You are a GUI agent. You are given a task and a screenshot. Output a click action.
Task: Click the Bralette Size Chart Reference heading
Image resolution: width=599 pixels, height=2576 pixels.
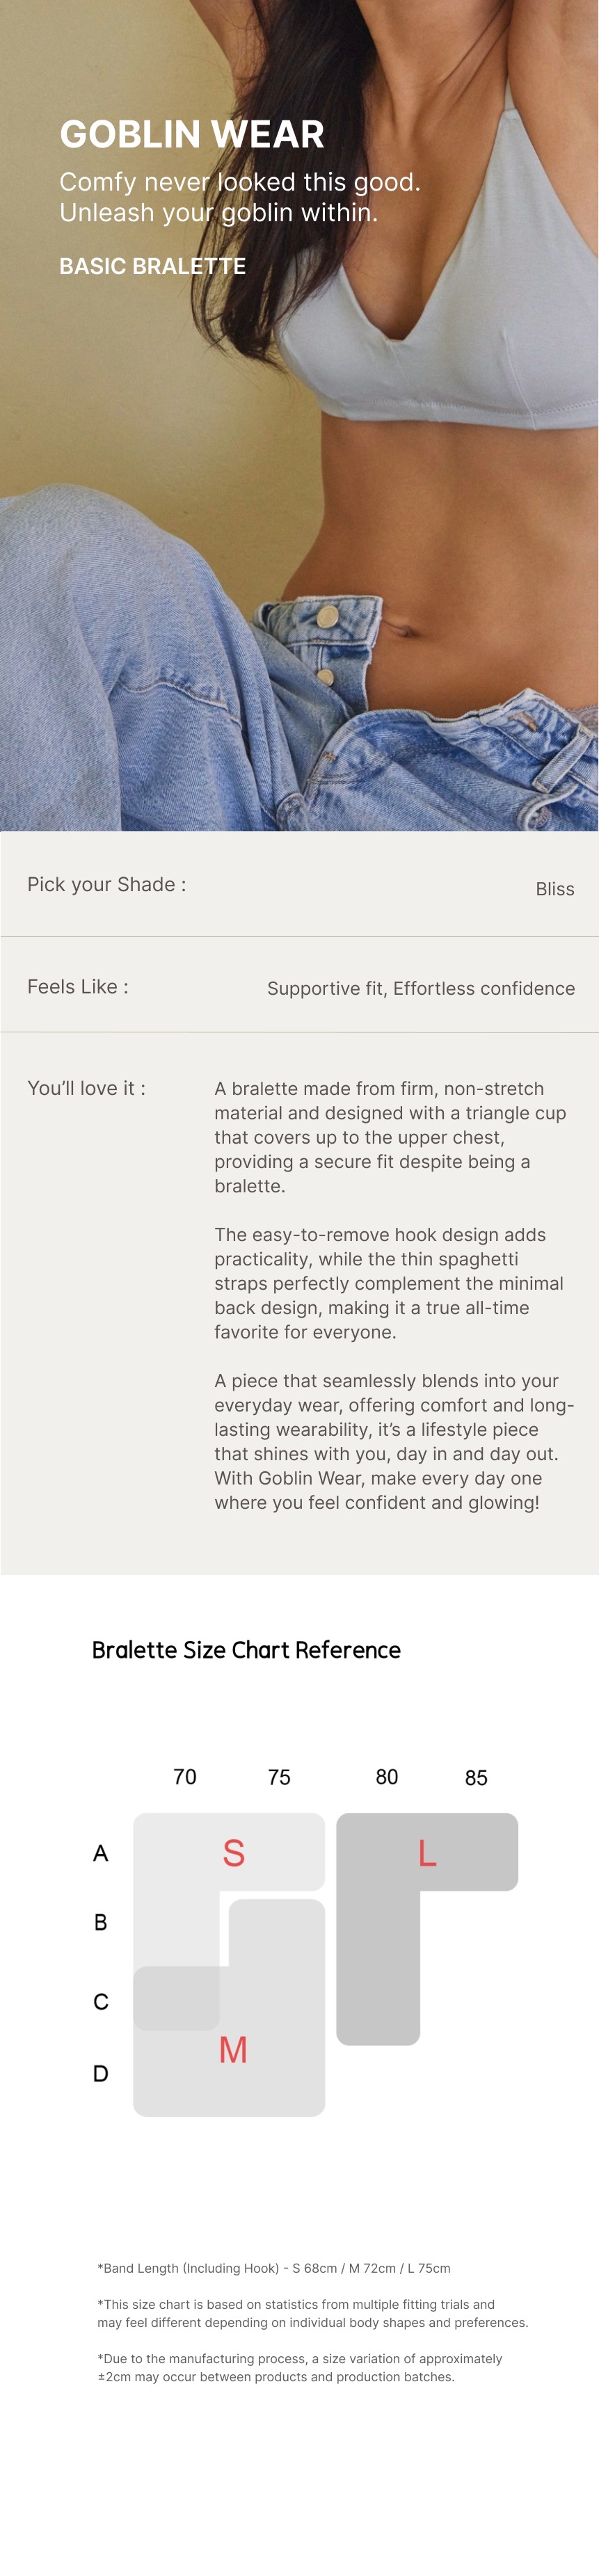tap(246, 1650)
